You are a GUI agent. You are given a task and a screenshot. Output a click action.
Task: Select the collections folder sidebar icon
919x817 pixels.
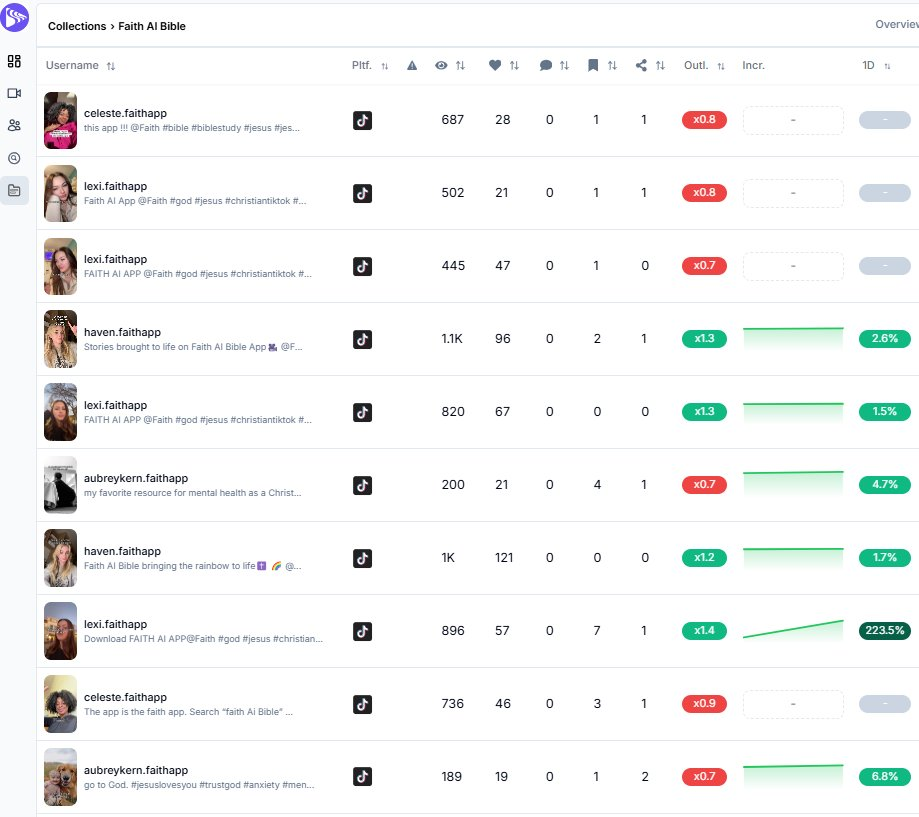[14, 190]
